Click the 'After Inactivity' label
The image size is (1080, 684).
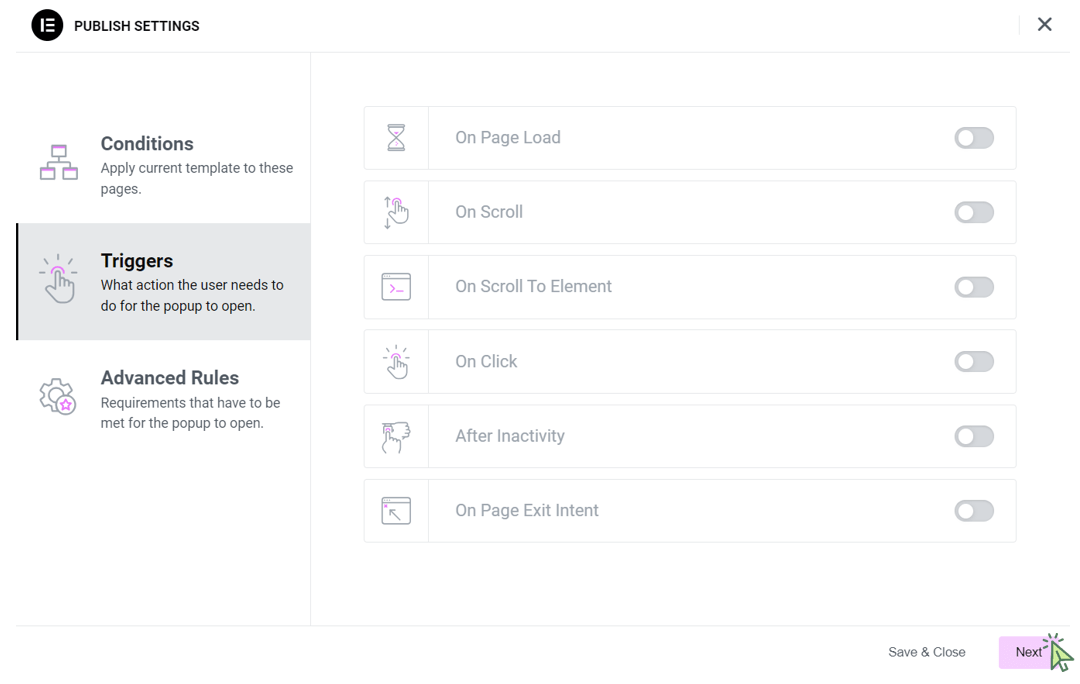(x=510, y=436)
